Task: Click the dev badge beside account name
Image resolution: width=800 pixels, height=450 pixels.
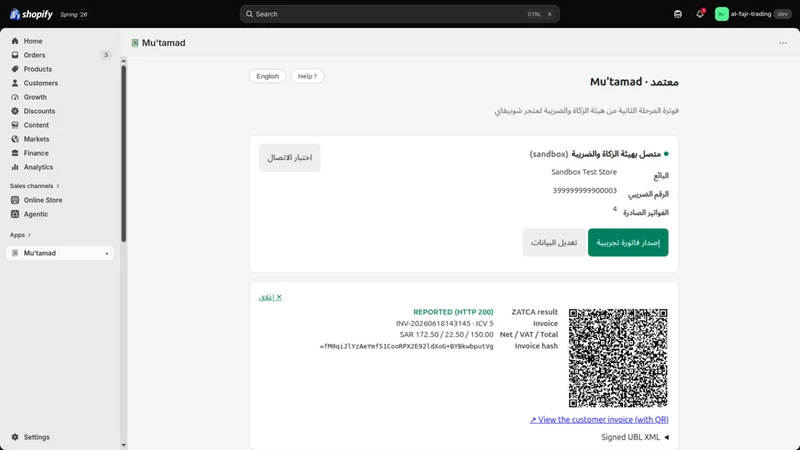Action: [x=783, y=14]
